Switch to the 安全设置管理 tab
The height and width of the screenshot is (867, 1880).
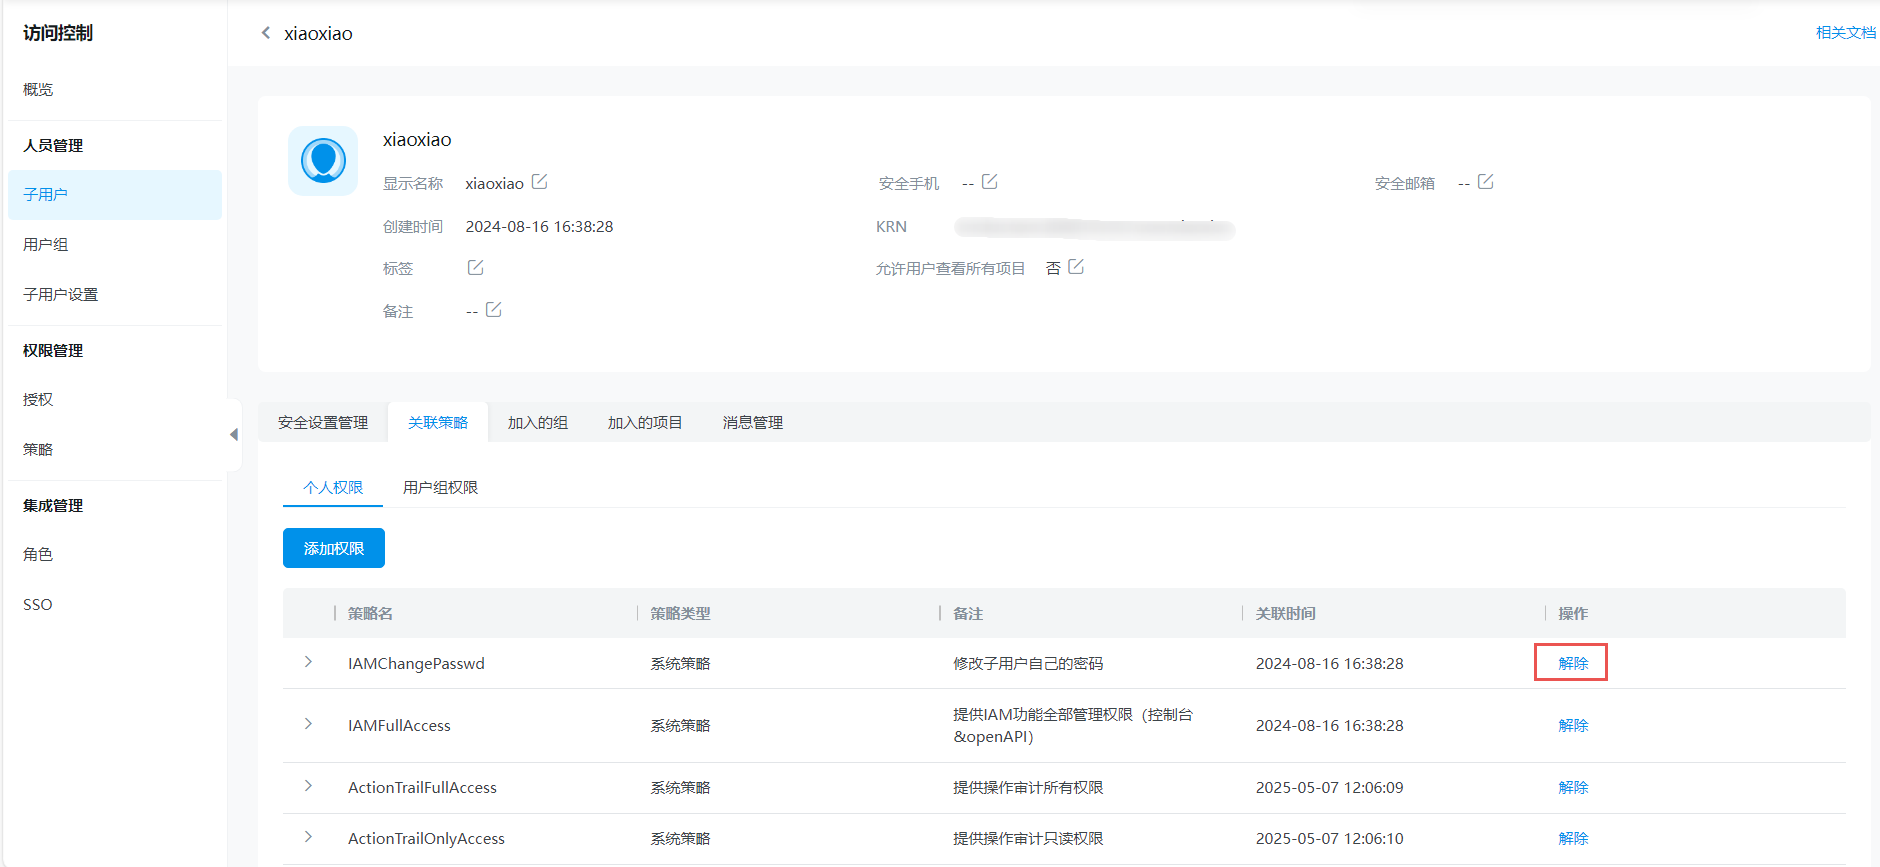pyautogui.click(x=323, y=423)
